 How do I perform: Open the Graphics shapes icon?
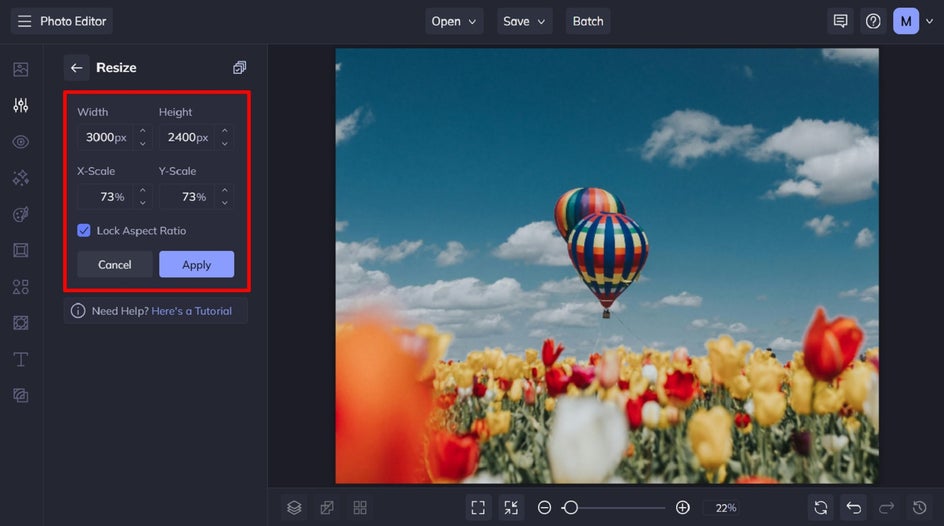pyautogui.click(x=20, y=286)
